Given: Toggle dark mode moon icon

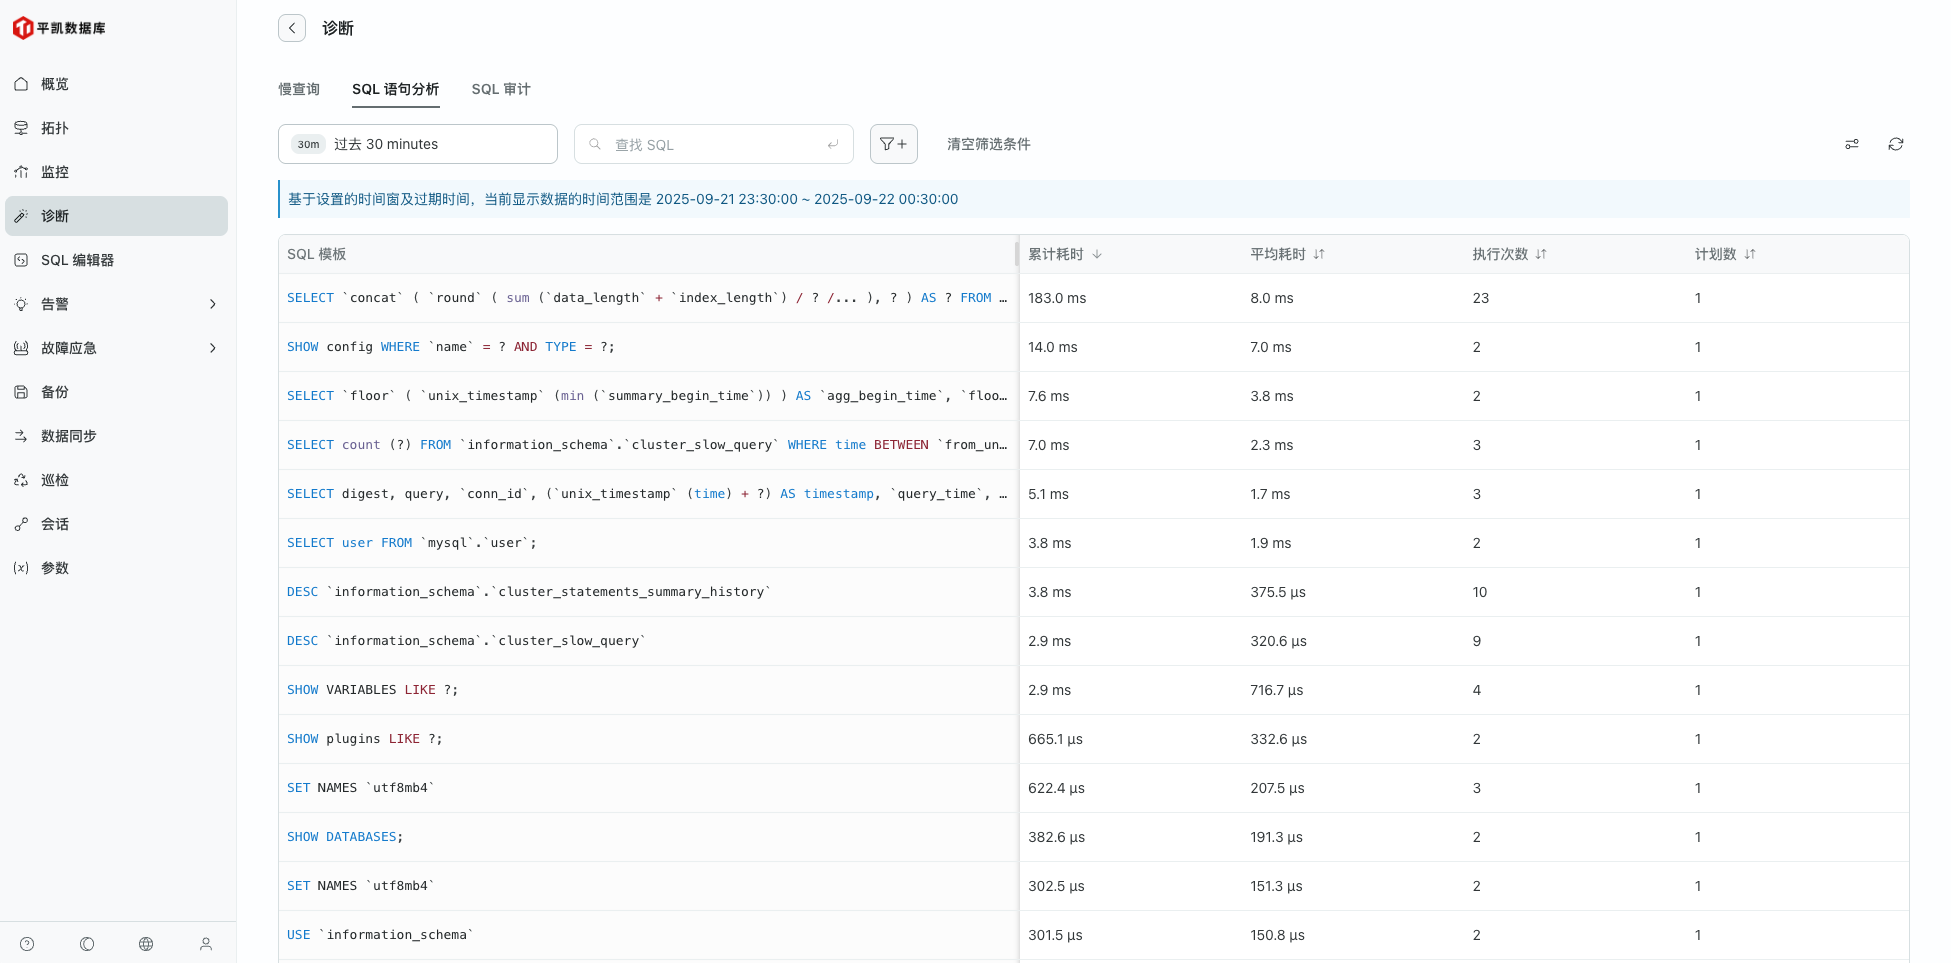Looking at the screenshot, I should pos(87,944).
